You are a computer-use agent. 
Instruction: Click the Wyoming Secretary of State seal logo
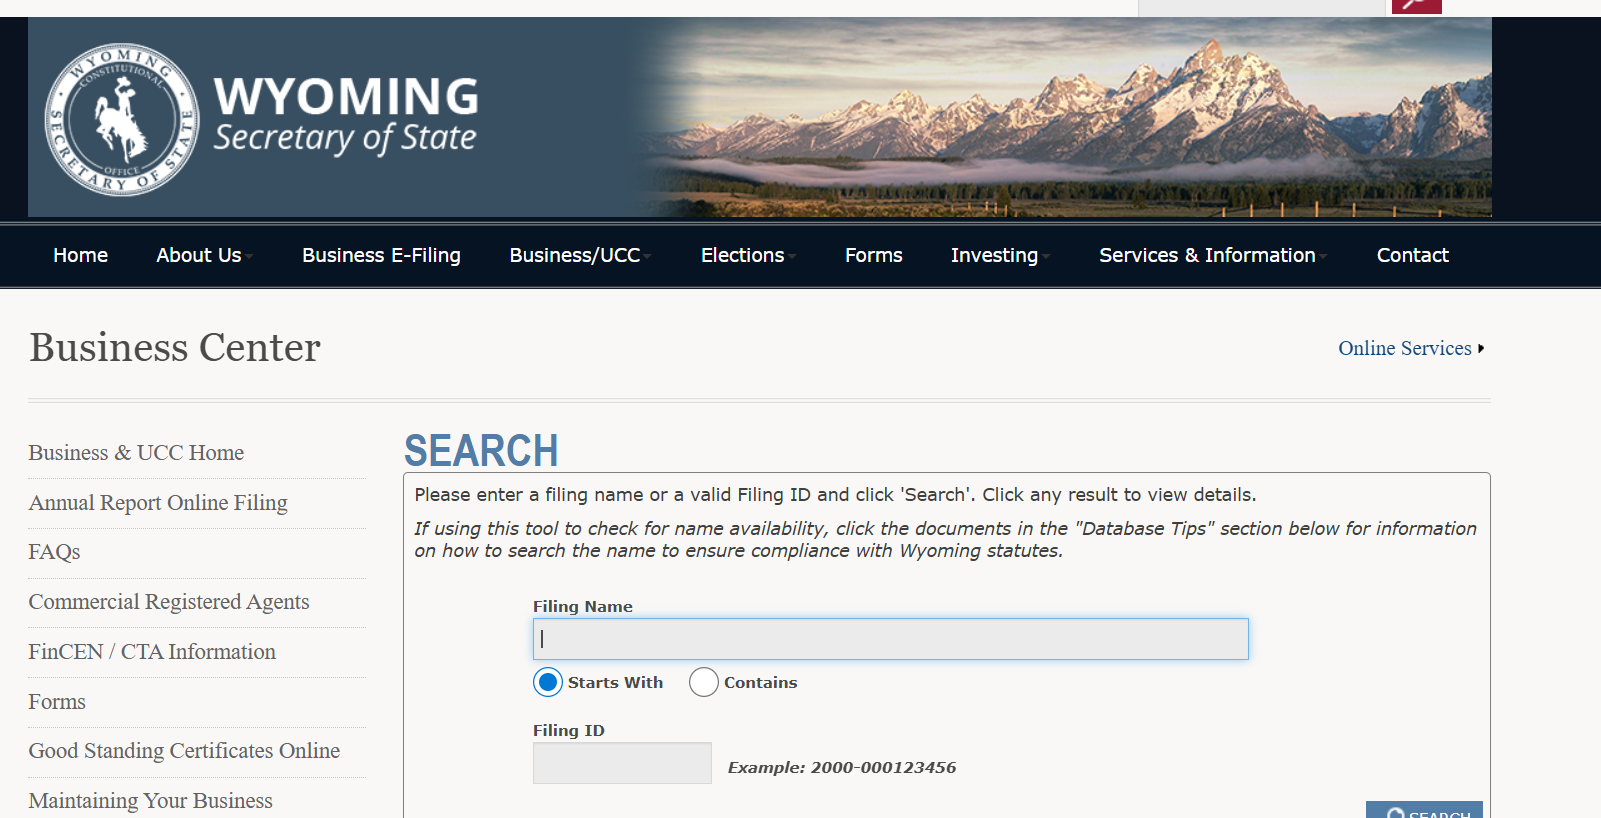[x=122, y=119]
